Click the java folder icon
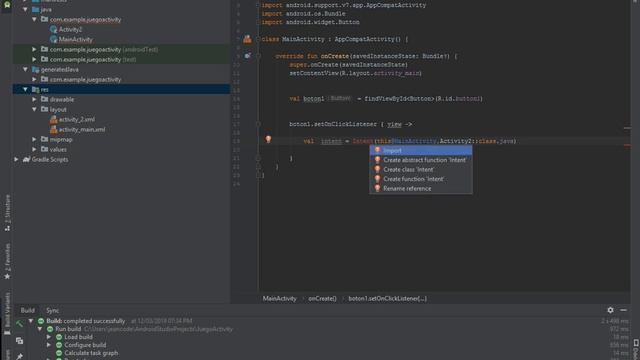The height and width of the screenshot is (360, 640). coord(36,9)
